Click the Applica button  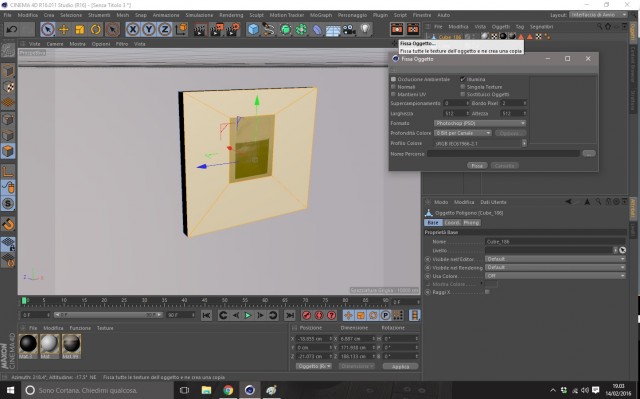tap(400, 366)
